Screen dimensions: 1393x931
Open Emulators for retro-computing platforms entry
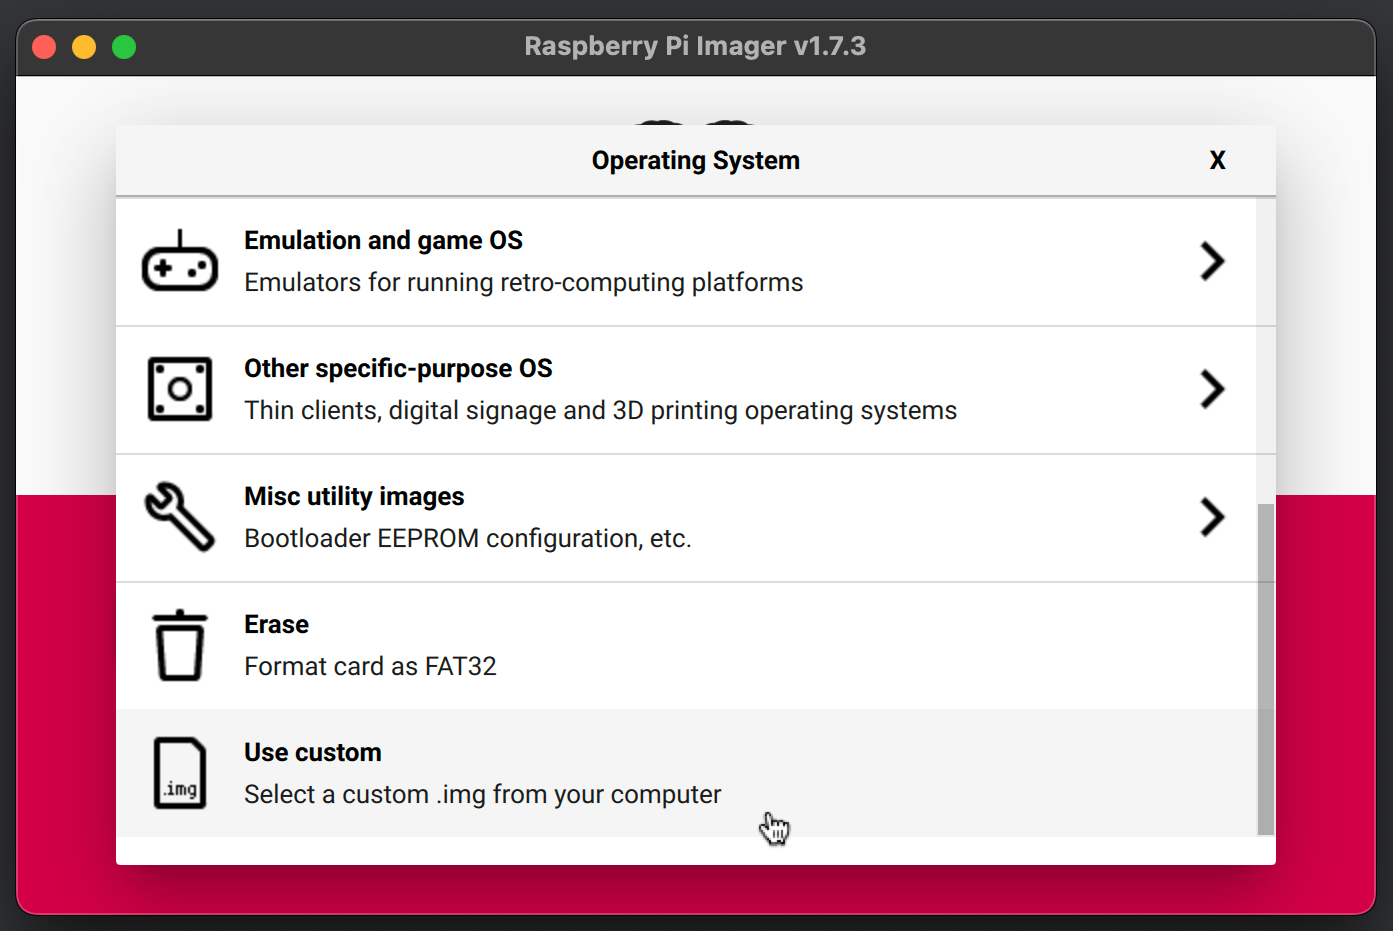(523, 282)
